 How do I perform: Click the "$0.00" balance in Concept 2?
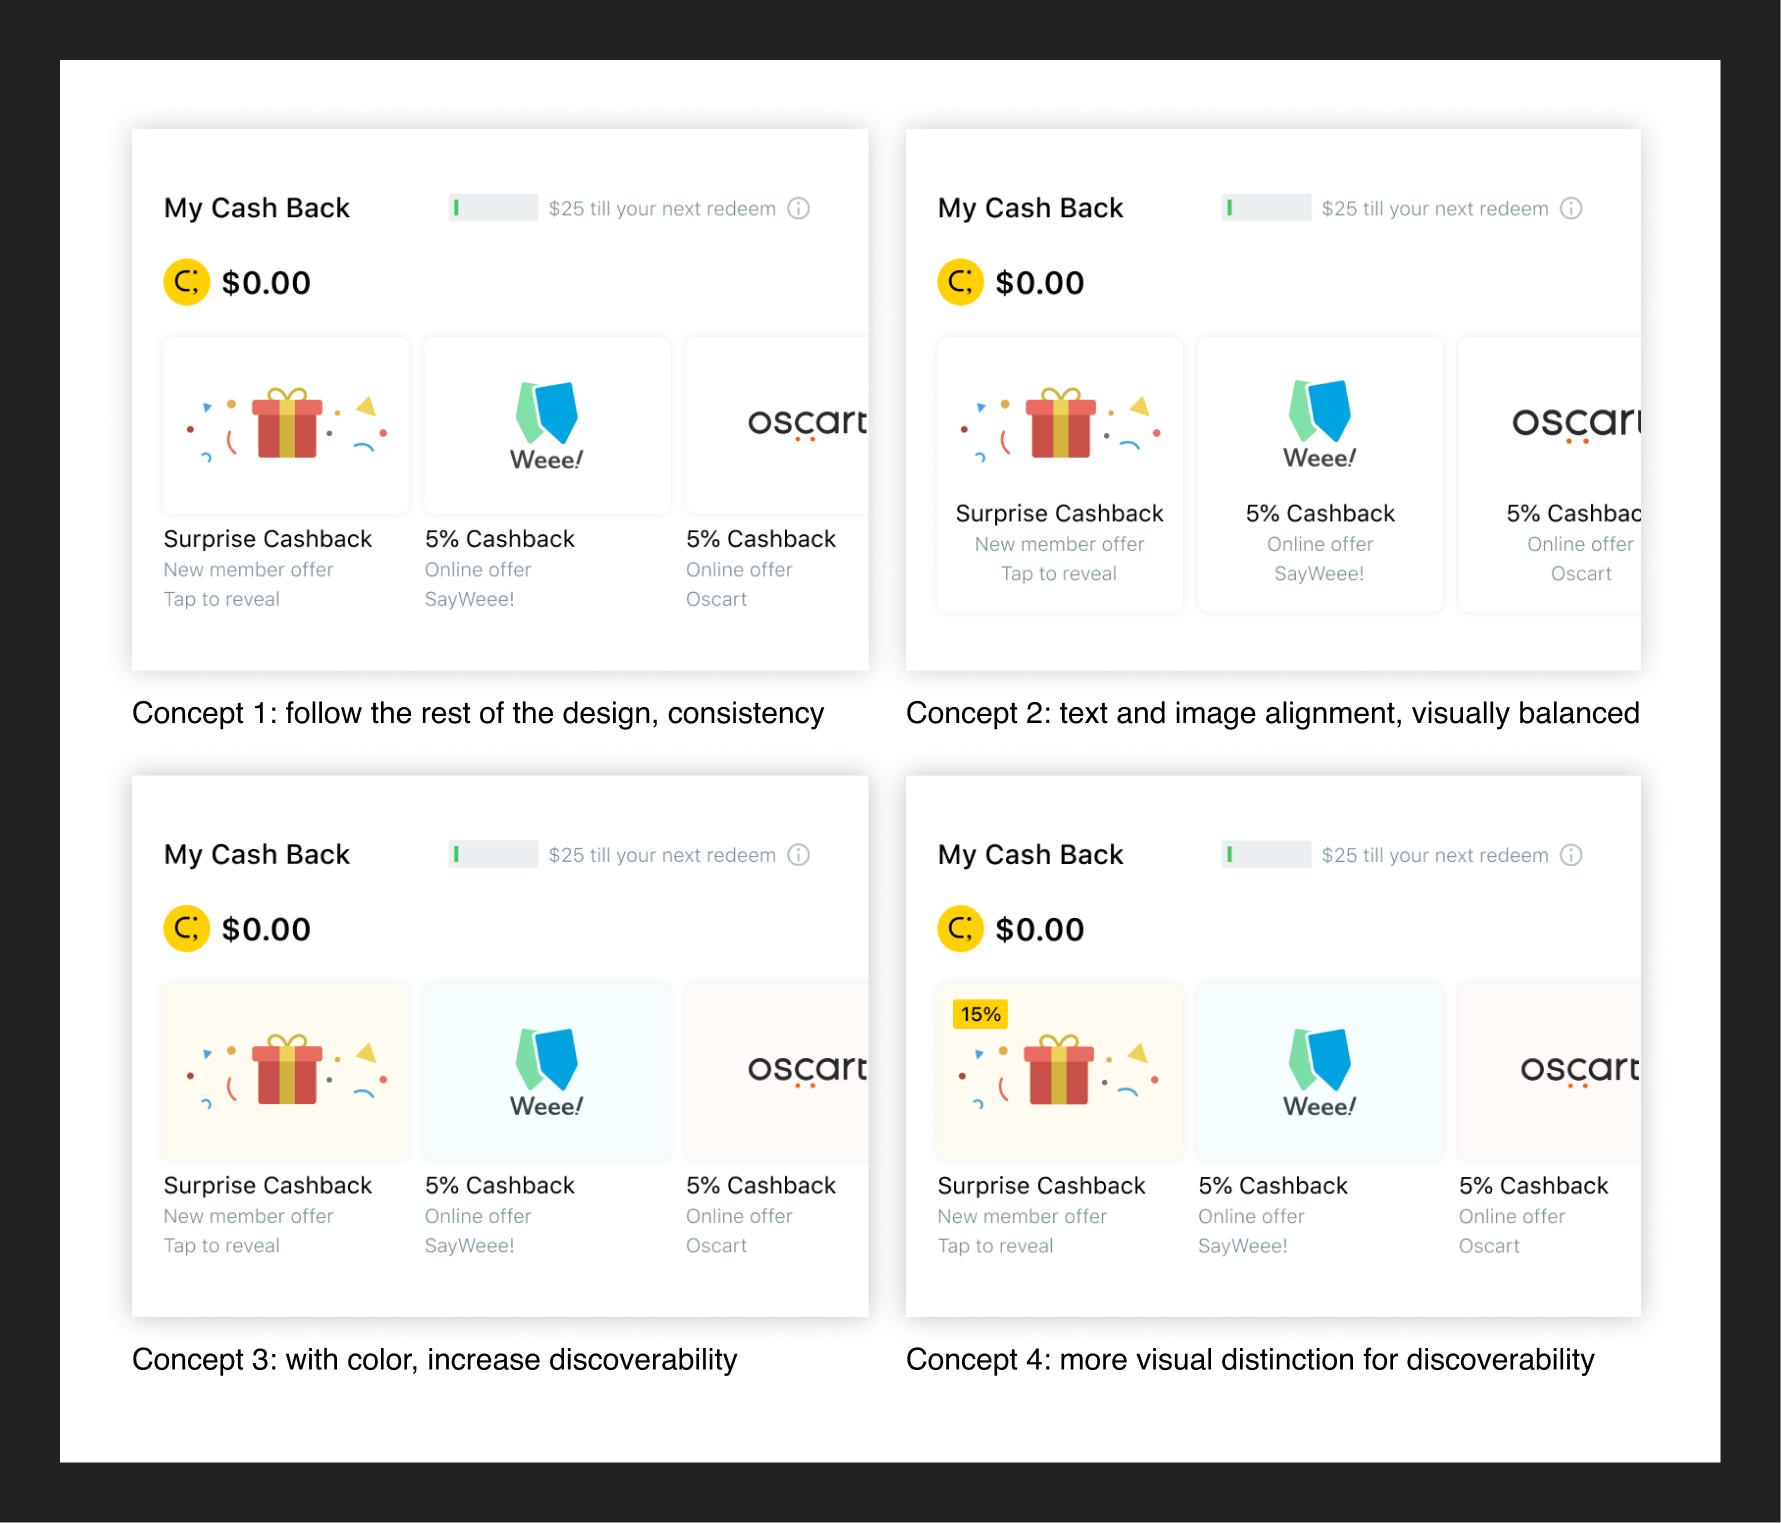pyautogui.click(x=1039, y=283)
